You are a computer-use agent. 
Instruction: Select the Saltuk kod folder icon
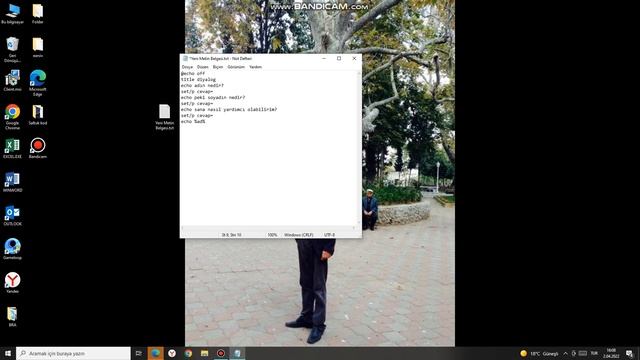pos(38,114)
